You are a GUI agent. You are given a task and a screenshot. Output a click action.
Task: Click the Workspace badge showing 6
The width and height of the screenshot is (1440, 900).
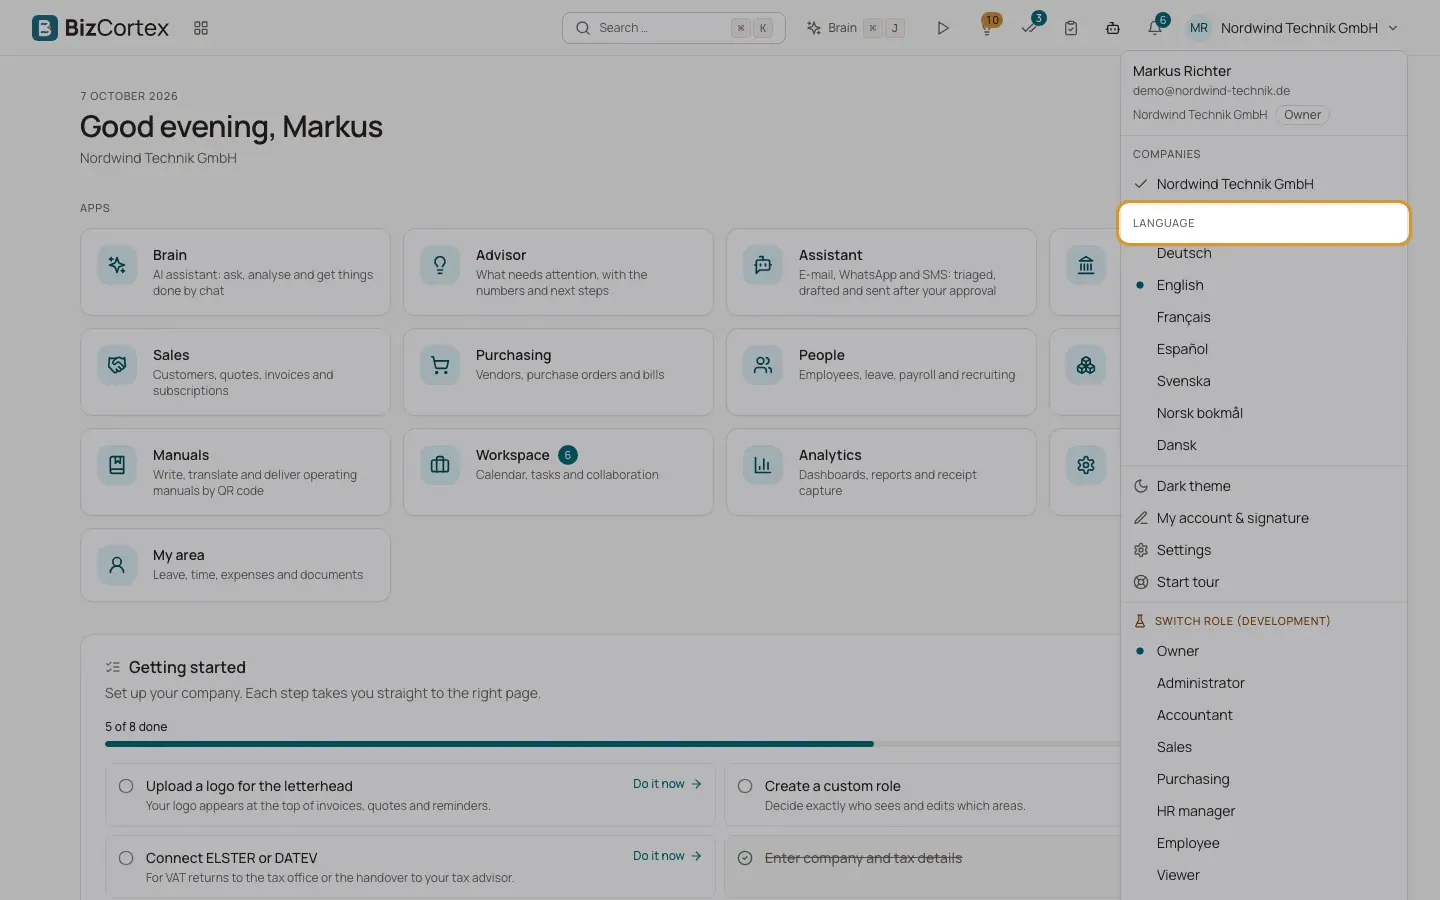568,455
